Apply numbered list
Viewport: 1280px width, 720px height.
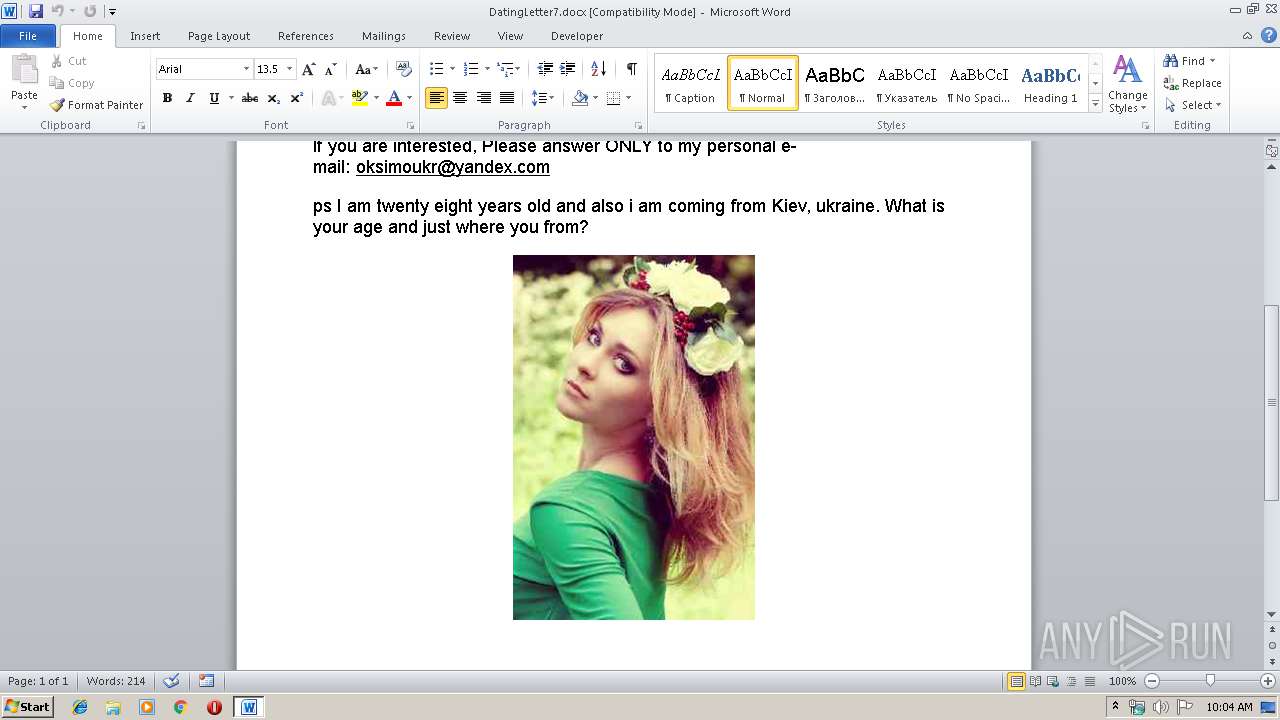(x=471, y=69)
